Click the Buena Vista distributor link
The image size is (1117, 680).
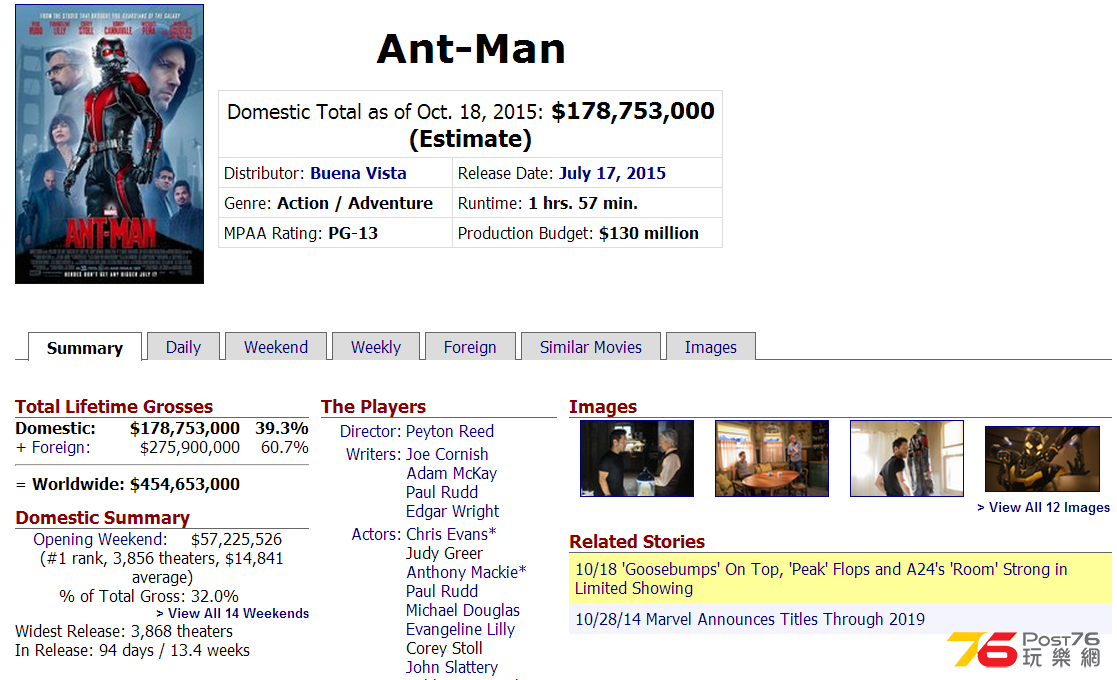[x=358, y=173]
